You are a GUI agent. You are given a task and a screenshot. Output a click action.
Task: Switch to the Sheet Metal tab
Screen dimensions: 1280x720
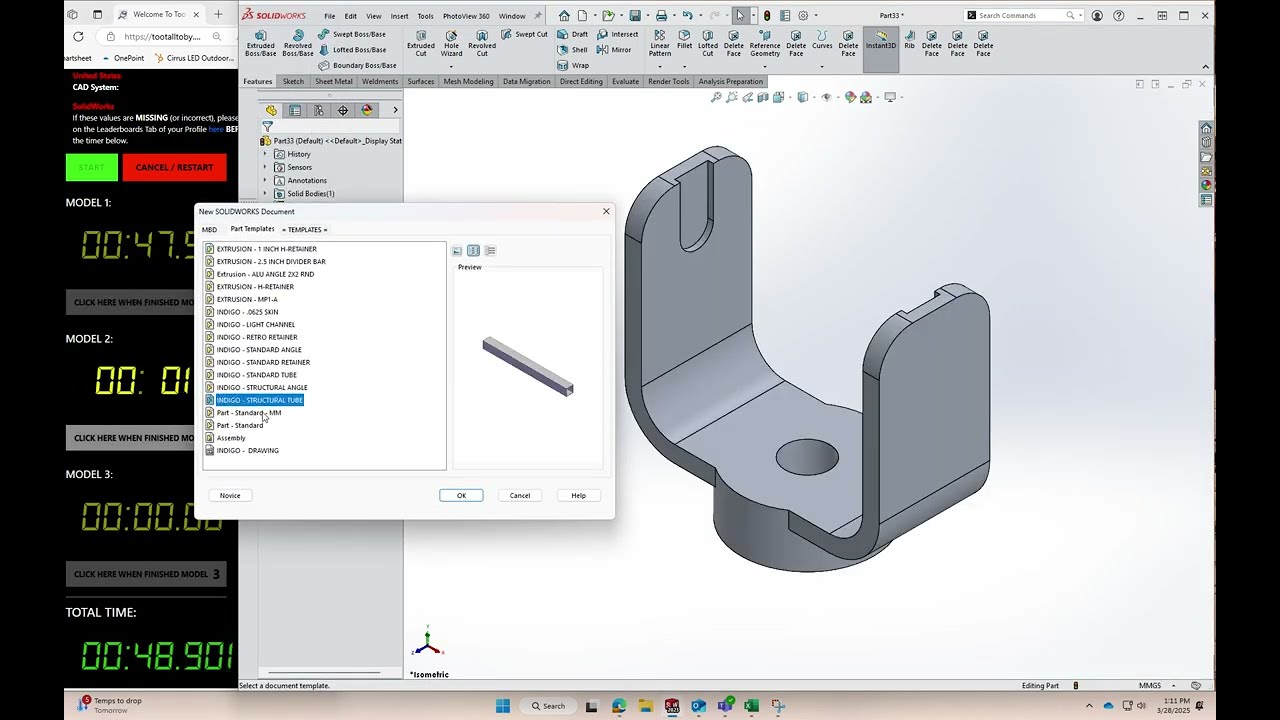point(334,81)
